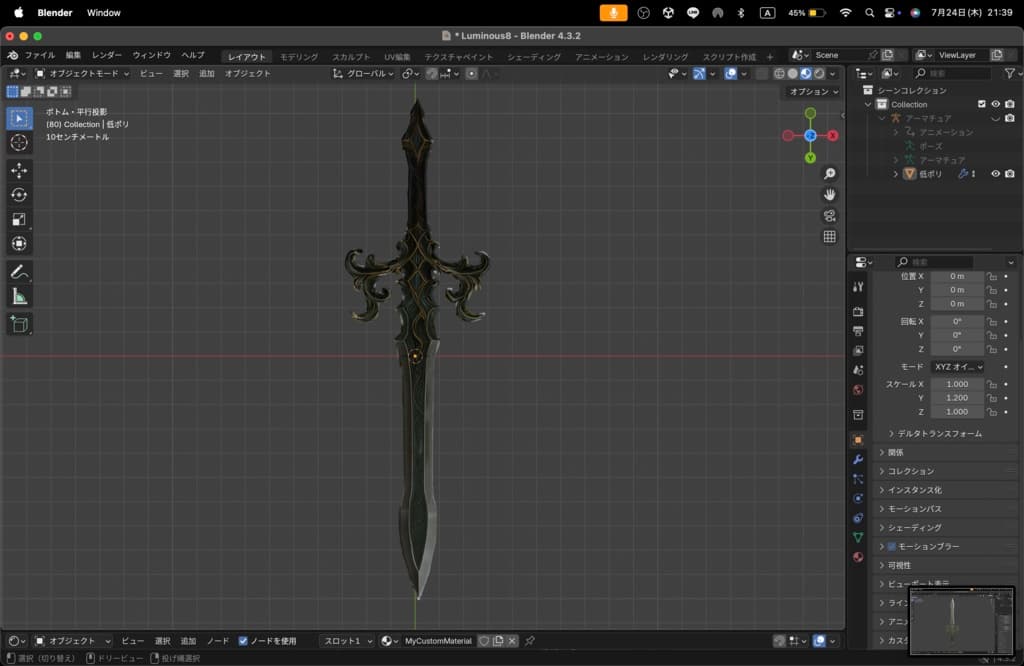Activate the Scale tool
This screenshot has width=1024, height=666.
(x=19, y=219)
